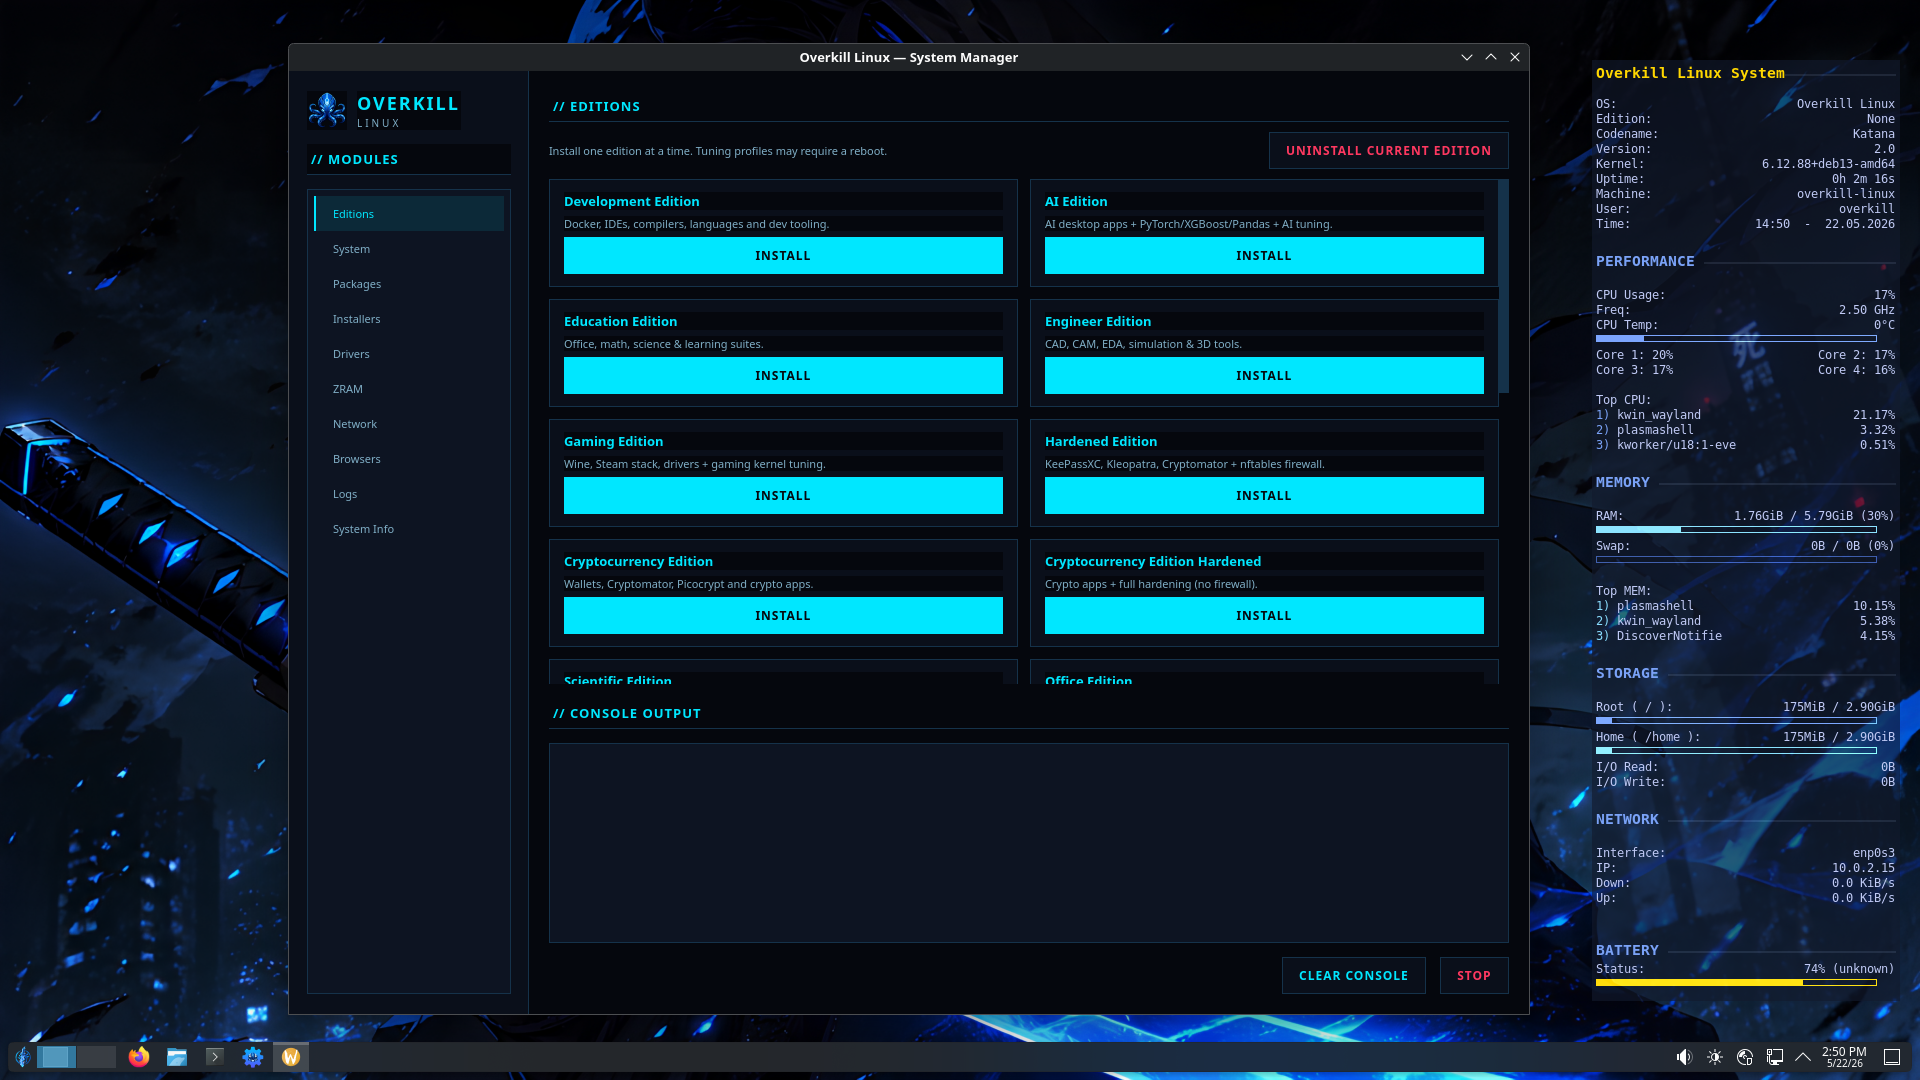
Task: Click the 'Wine, Steam stack' description text
Action: coord(694,464)
